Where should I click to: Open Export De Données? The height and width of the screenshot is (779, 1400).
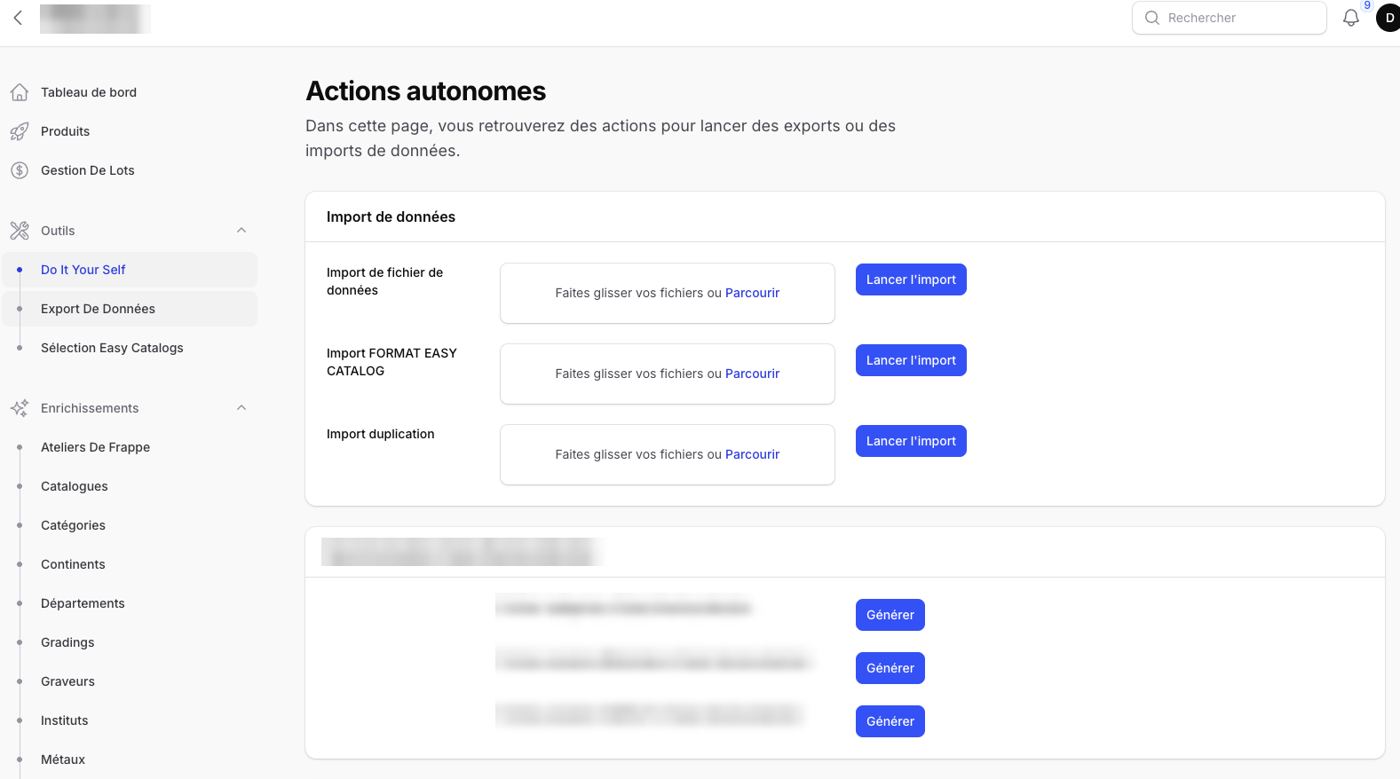pos(129,309)
